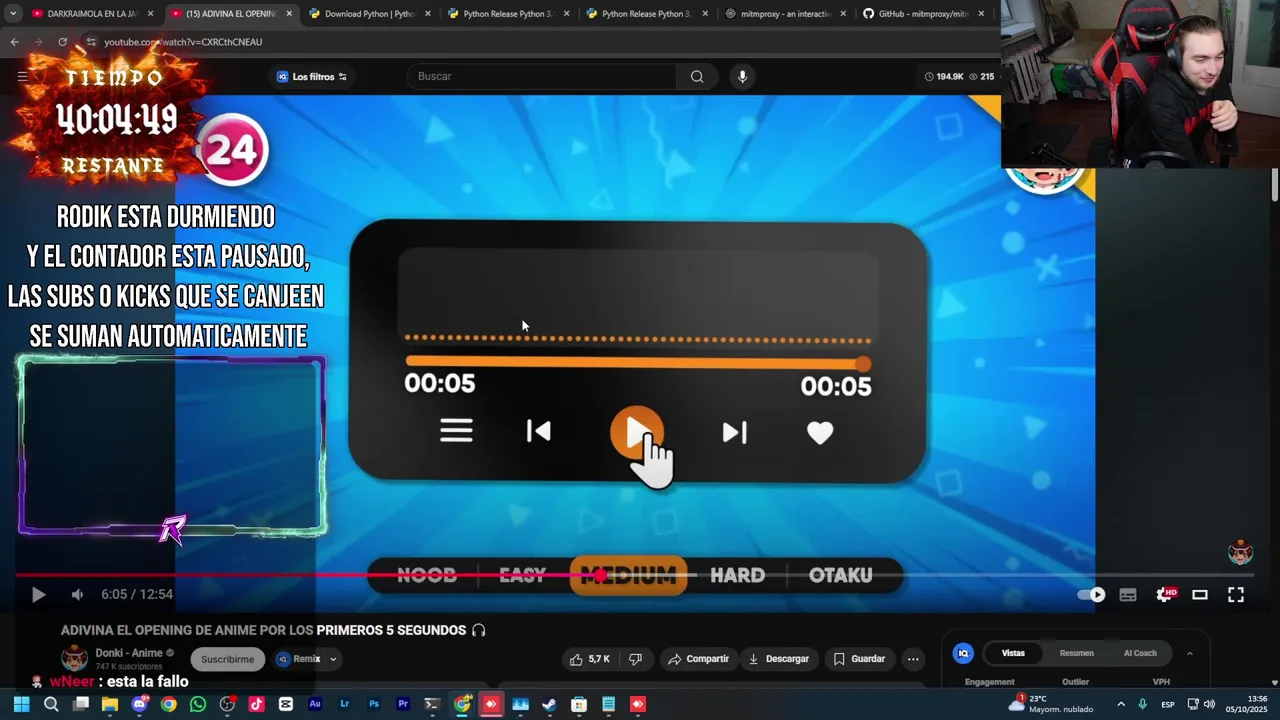The image size is (1280, 720).
Task: Switch to the mitmproxy browser tab
Action: pyautogui.click(x=785, y=14)
